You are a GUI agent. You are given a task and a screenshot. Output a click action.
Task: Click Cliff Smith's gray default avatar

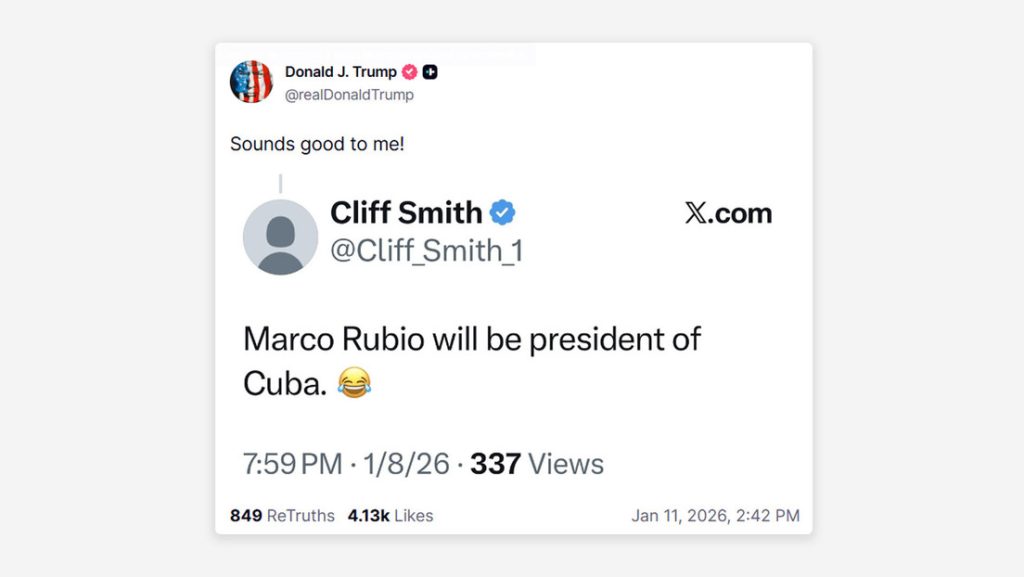280,237
